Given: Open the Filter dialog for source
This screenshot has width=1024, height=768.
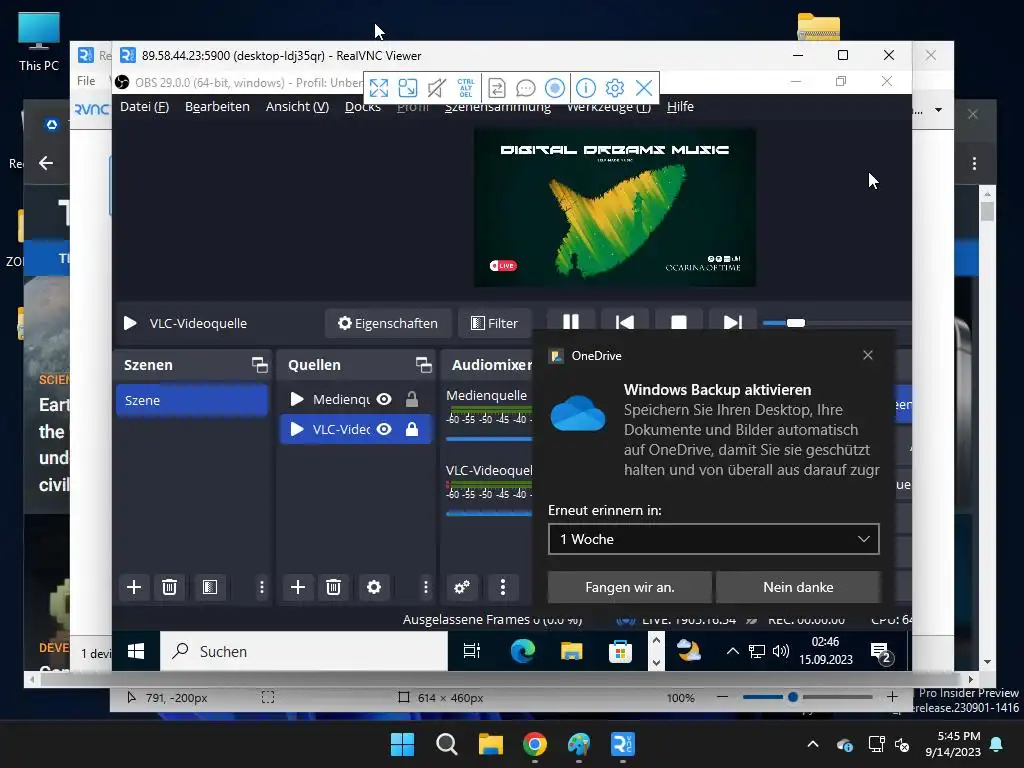Looking at the screenshot, I should (x=494, y=323).
